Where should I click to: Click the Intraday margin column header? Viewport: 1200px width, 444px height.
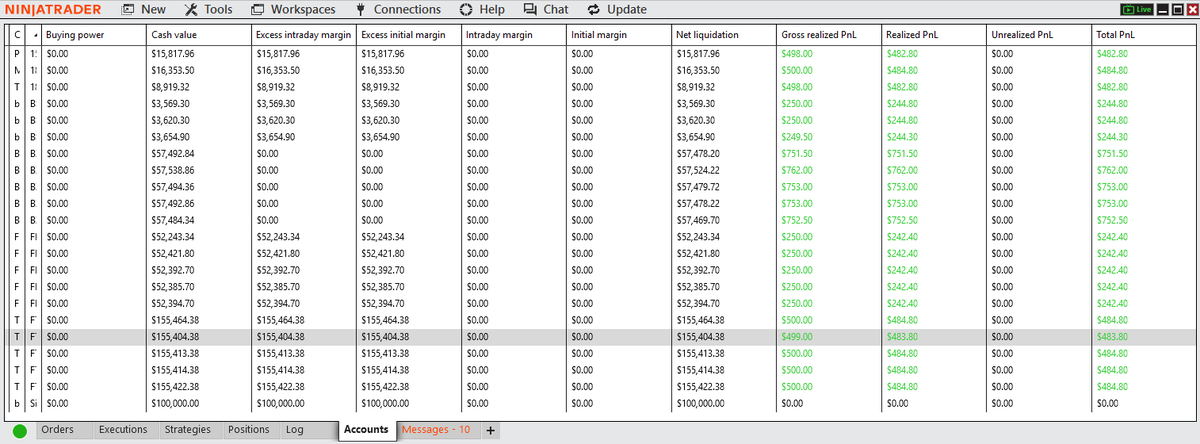point(514,34)
